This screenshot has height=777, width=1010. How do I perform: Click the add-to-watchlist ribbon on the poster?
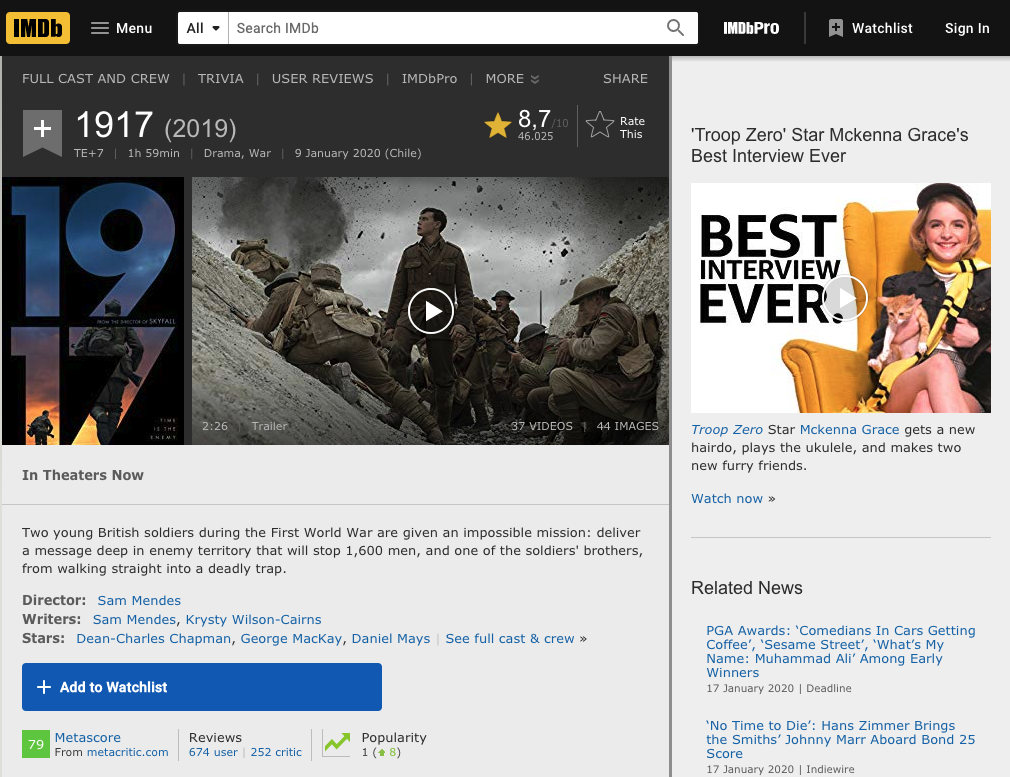(42, 129)
